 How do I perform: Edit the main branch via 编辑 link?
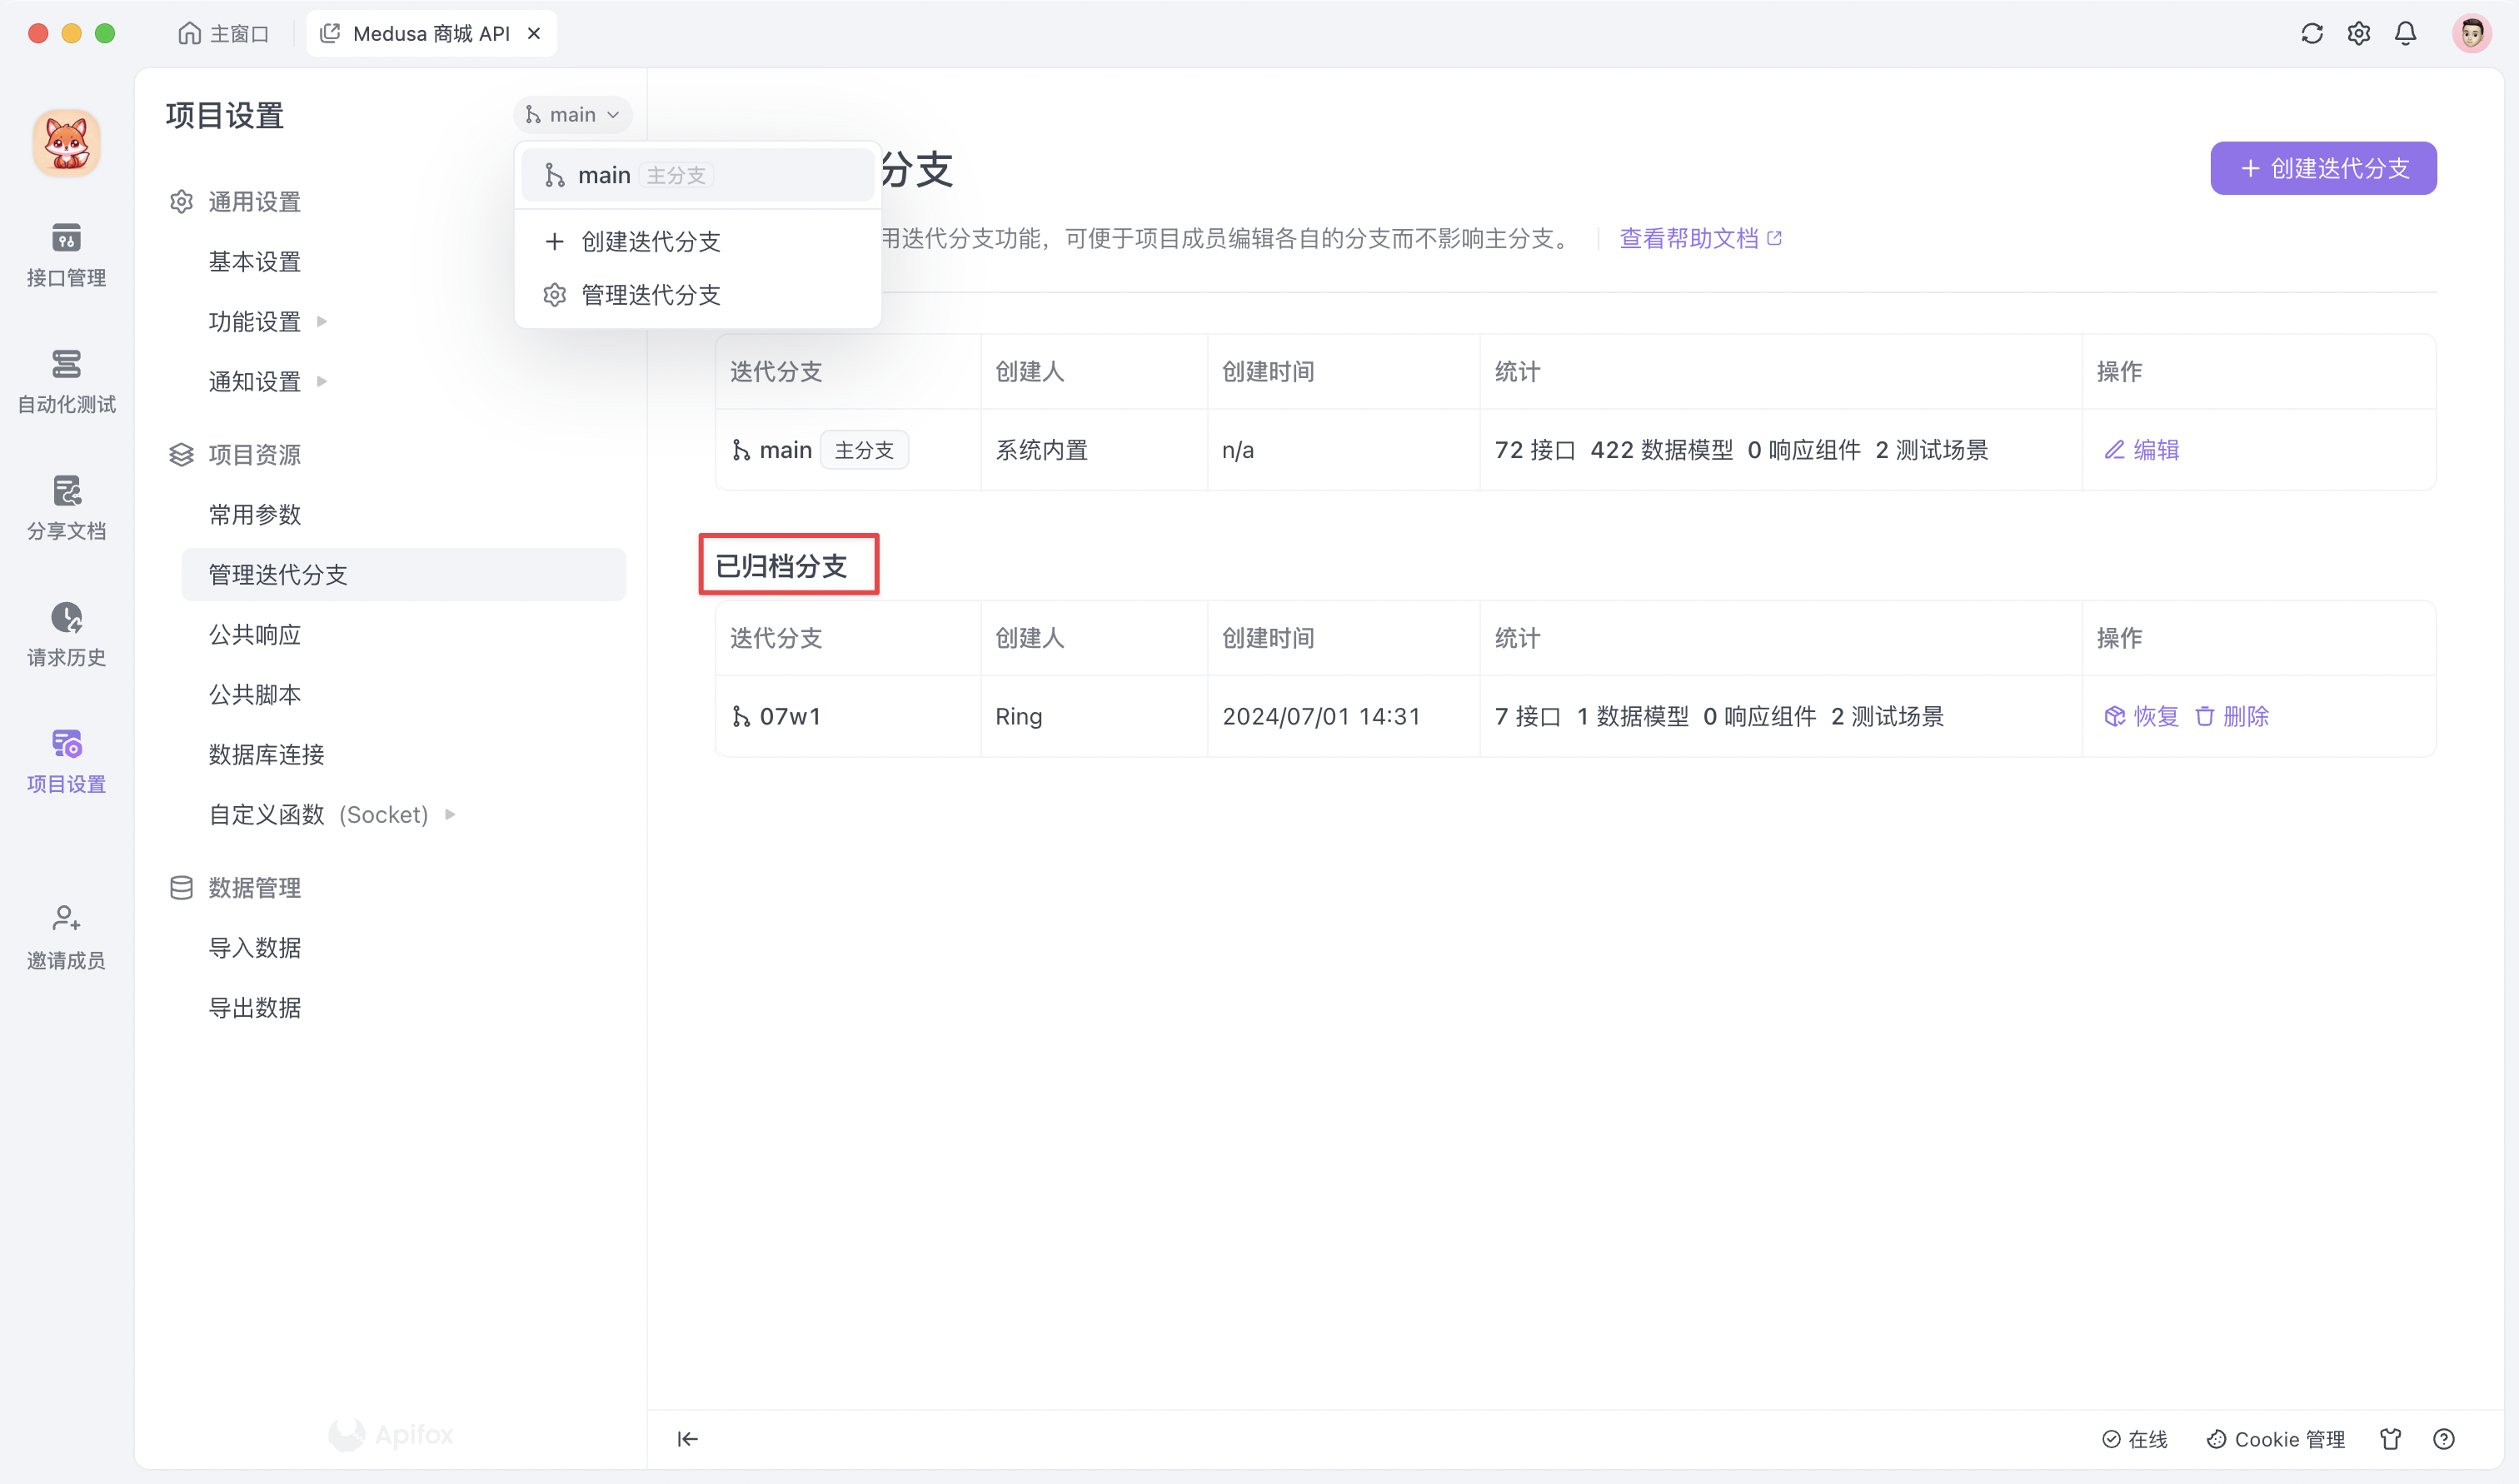tap(2141, 450)
